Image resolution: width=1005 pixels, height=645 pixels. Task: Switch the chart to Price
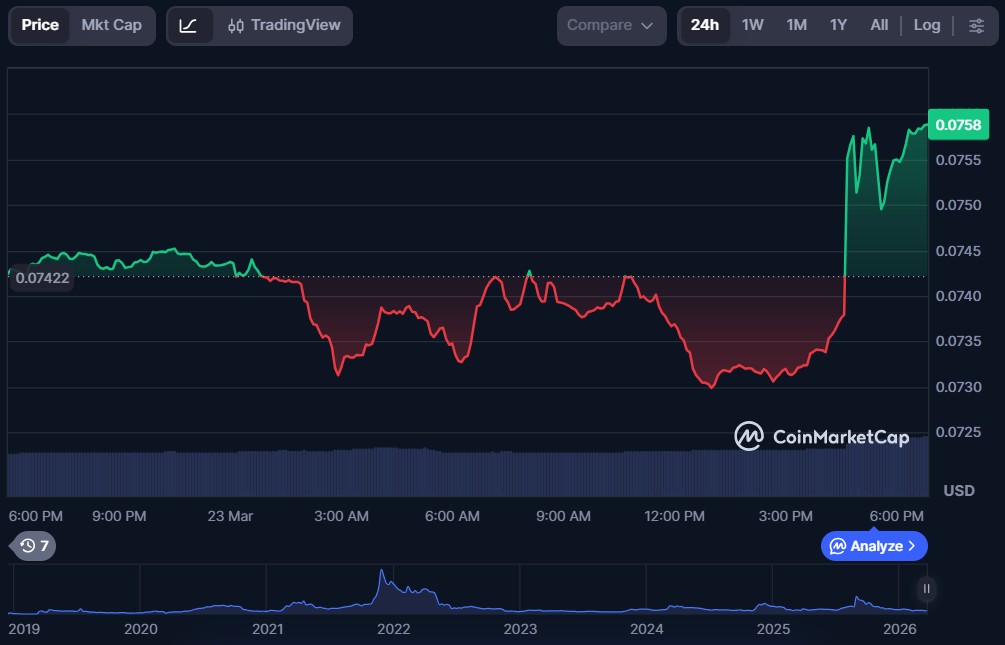pos(40,25)
